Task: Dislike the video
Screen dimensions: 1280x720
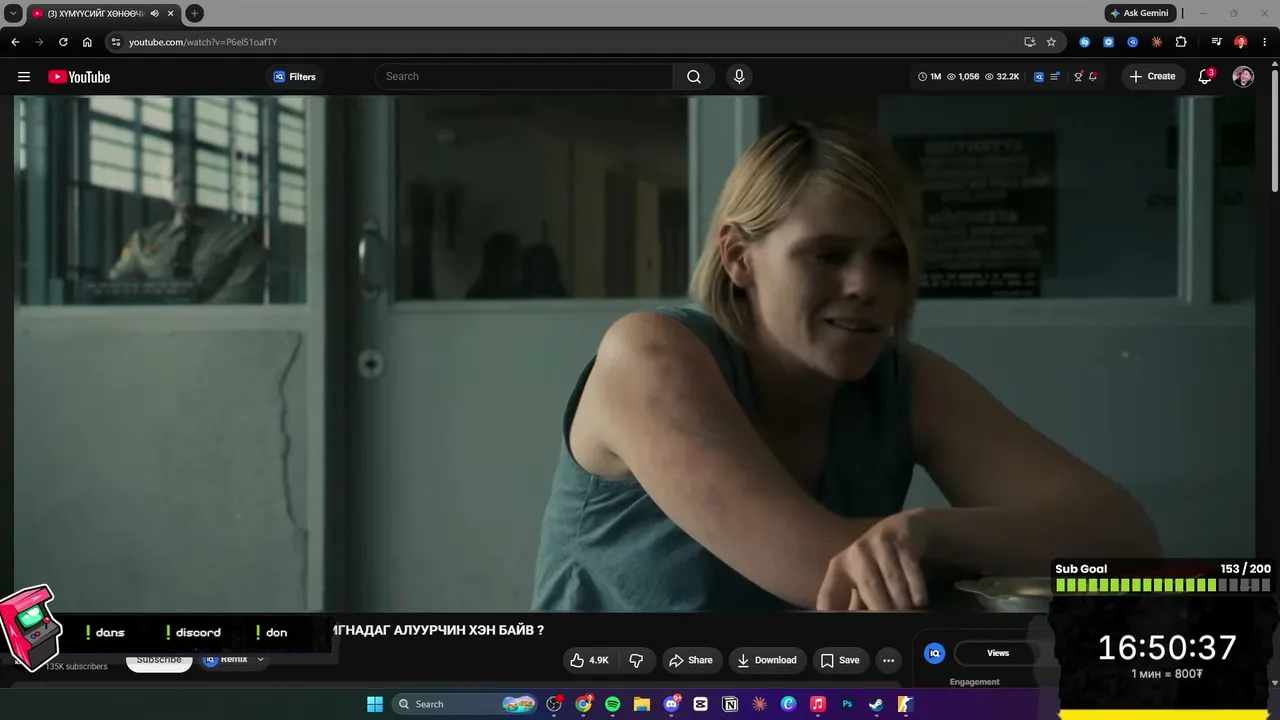Action: pyautogui.click(x=636, y=660)
